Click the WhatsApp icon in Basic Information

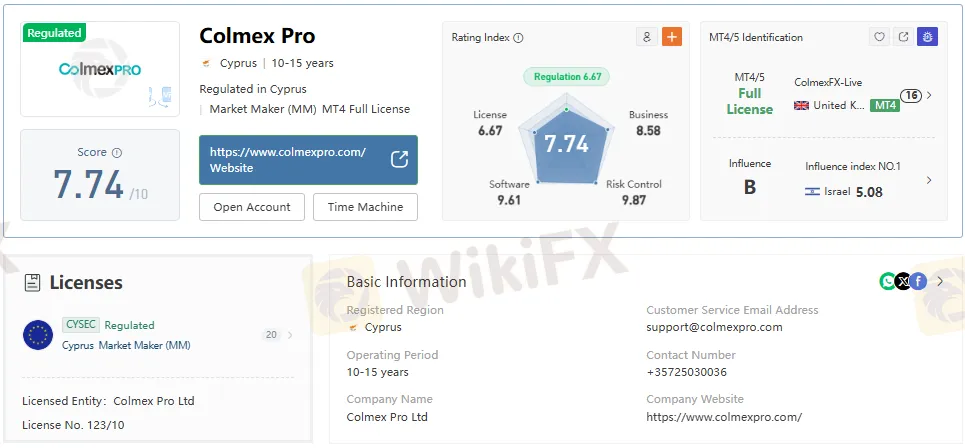tap(887, 281)
